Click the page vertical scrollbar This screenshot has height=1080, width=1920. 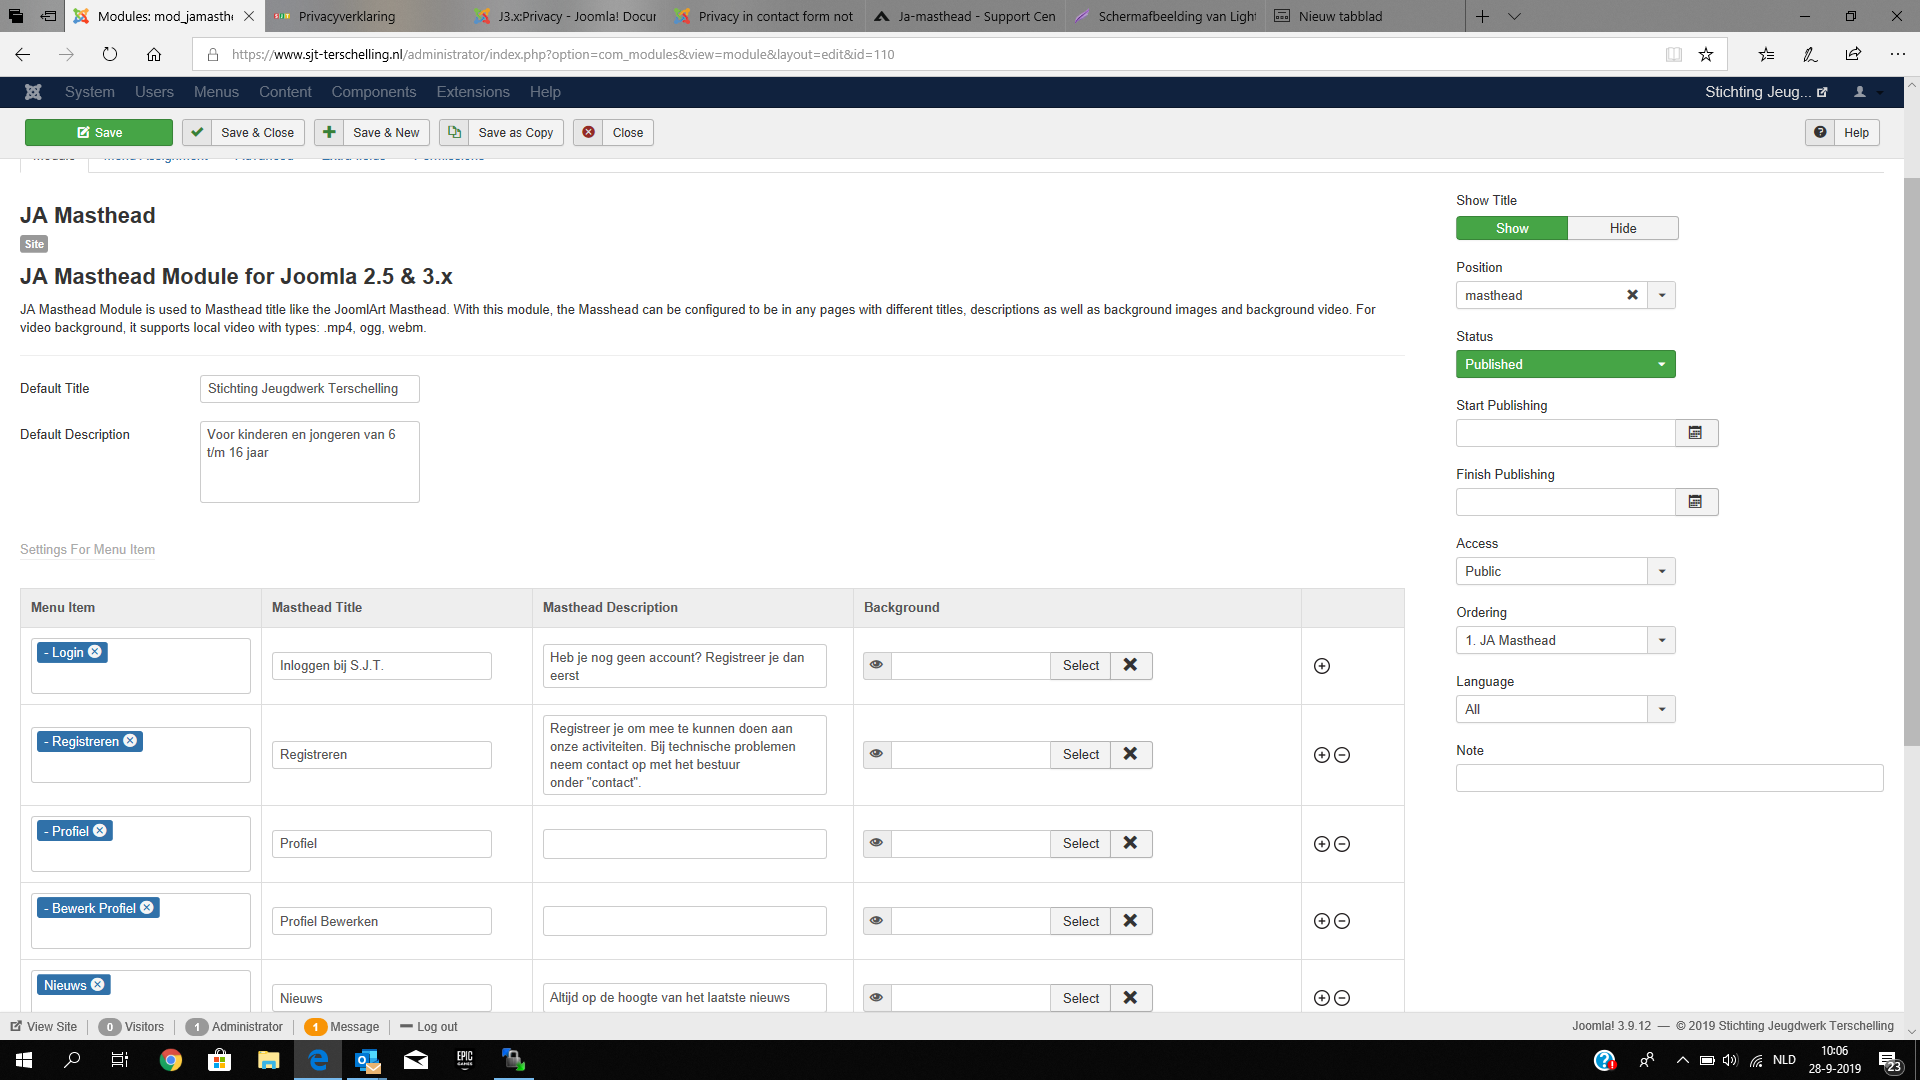[1911, 460]
